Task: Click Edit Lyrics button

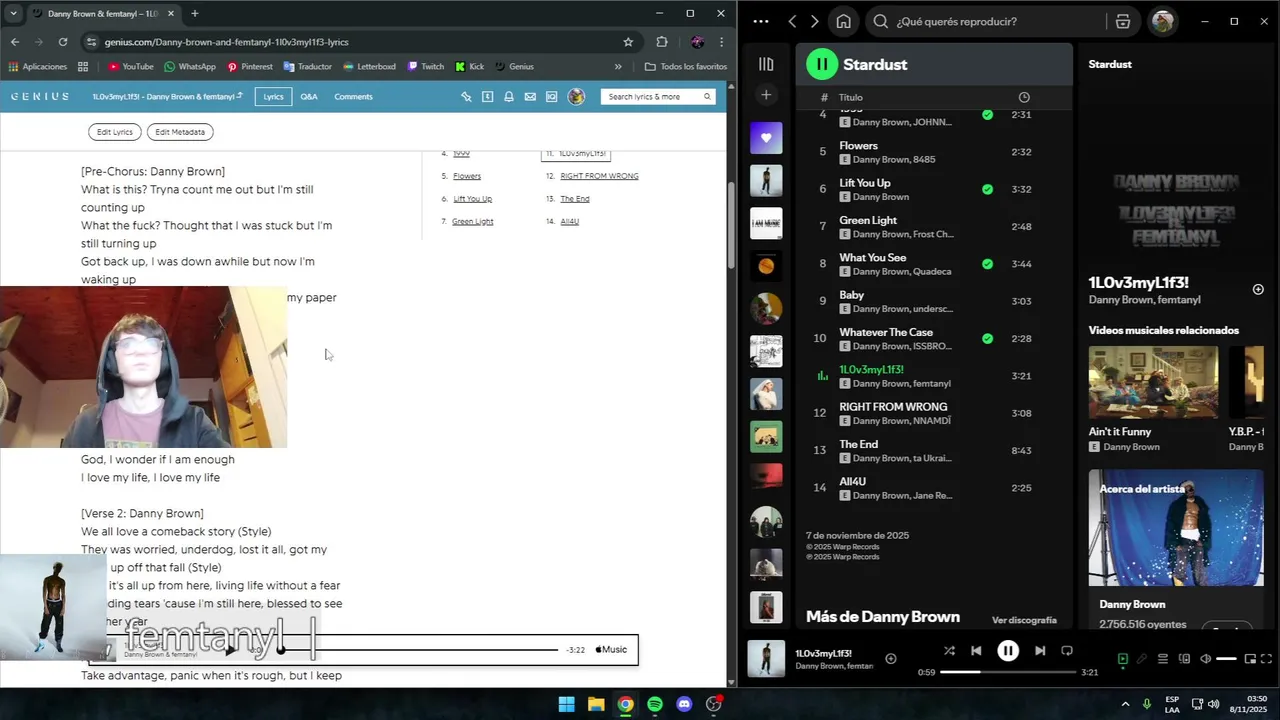Action: [x=115, y=132]
